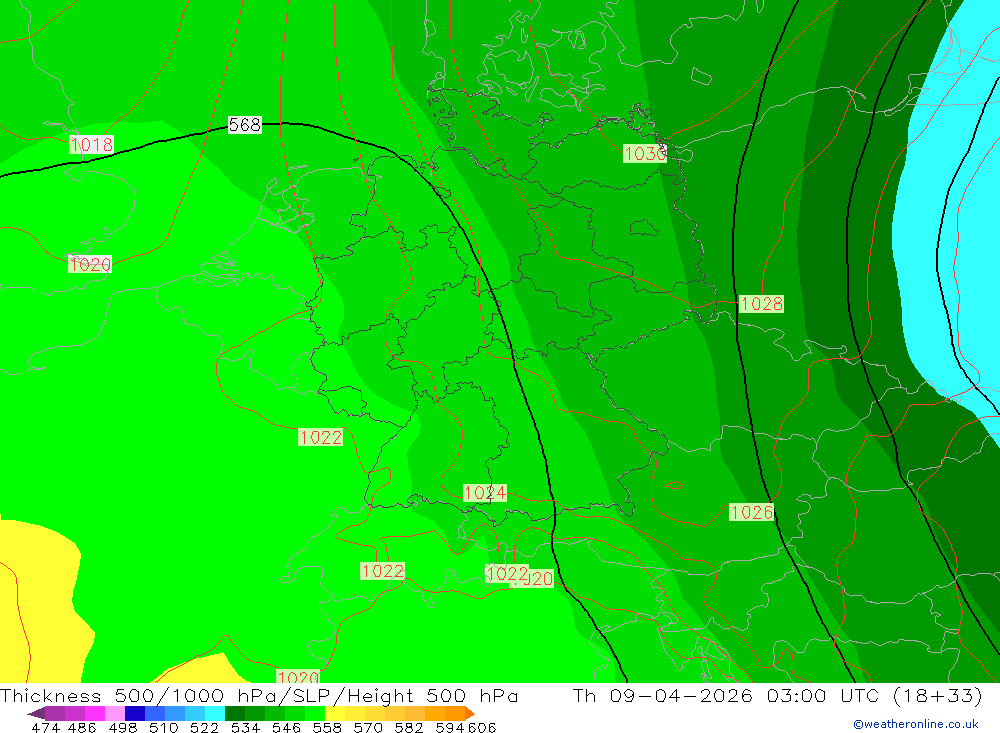
Task: Click the 546 legend value
Action: 286,727
